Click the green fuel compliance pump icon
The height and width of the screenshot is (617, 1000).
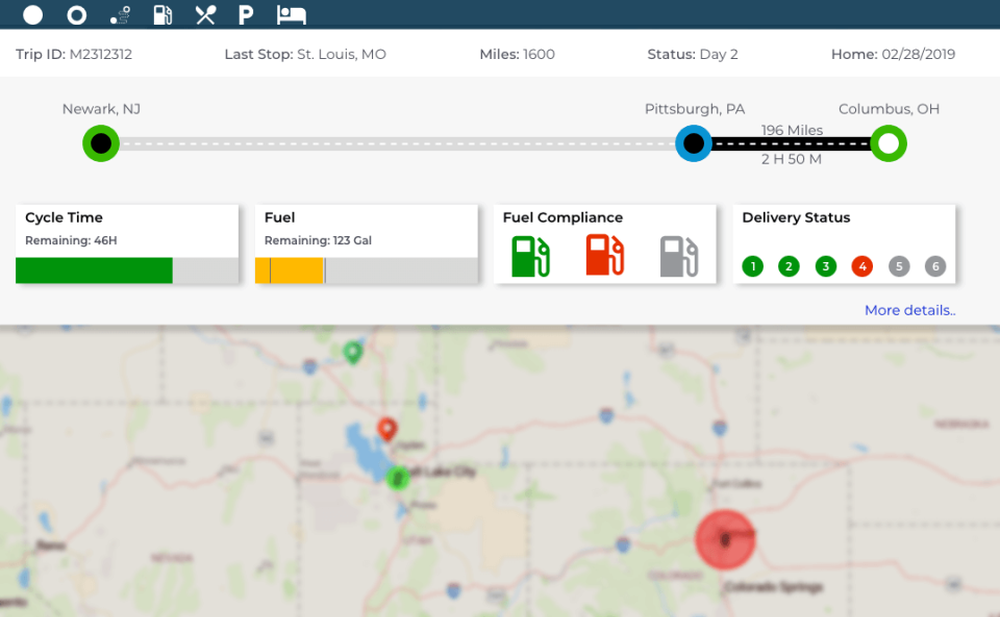(530, 256)
